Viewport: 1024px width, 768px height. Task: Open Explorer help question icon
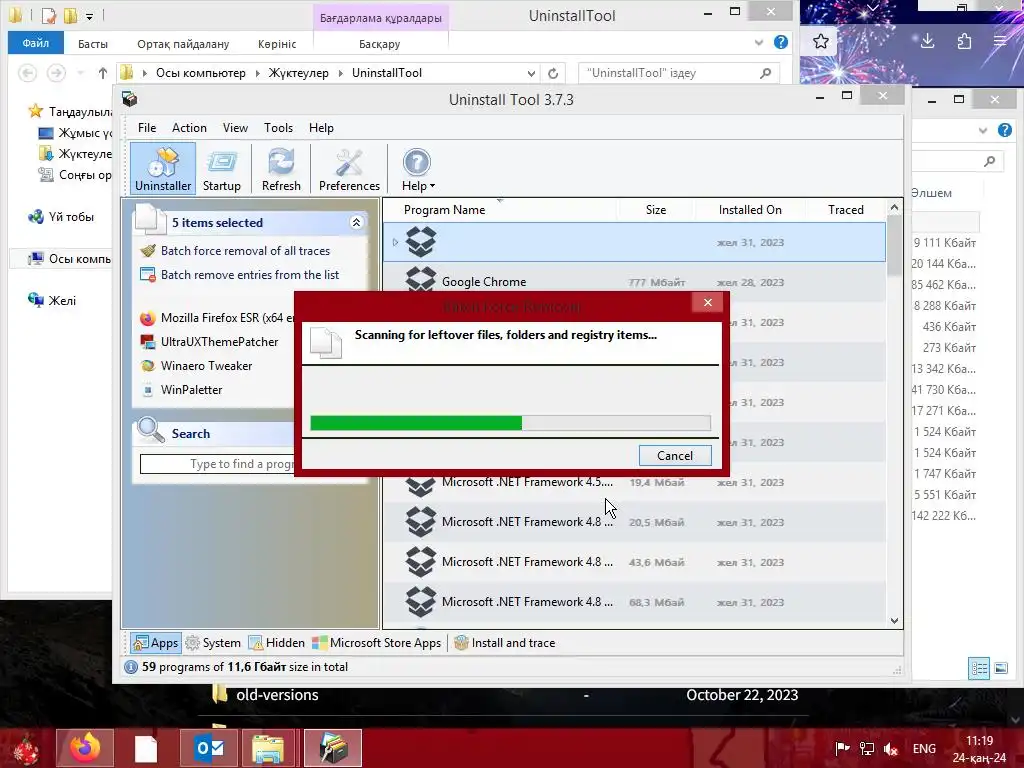[x=780, y=42]
